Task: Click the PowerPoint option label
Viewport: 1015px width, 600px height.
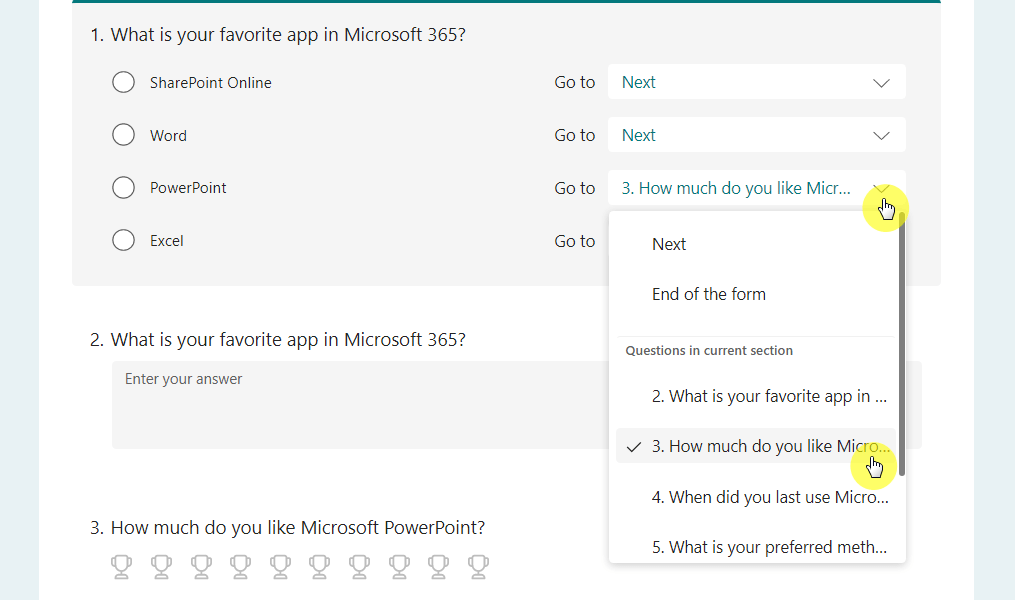Action: 188,188
